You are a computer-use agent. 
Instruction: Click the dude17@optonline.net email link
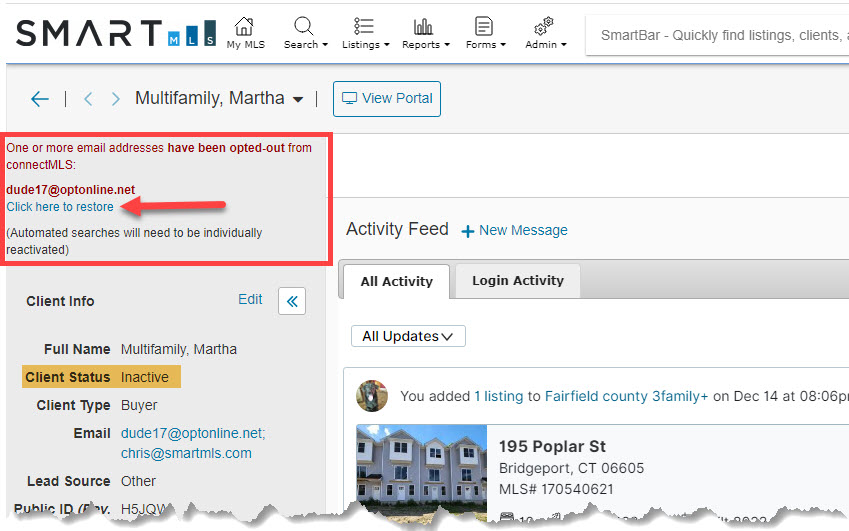[x=193, y=433]
